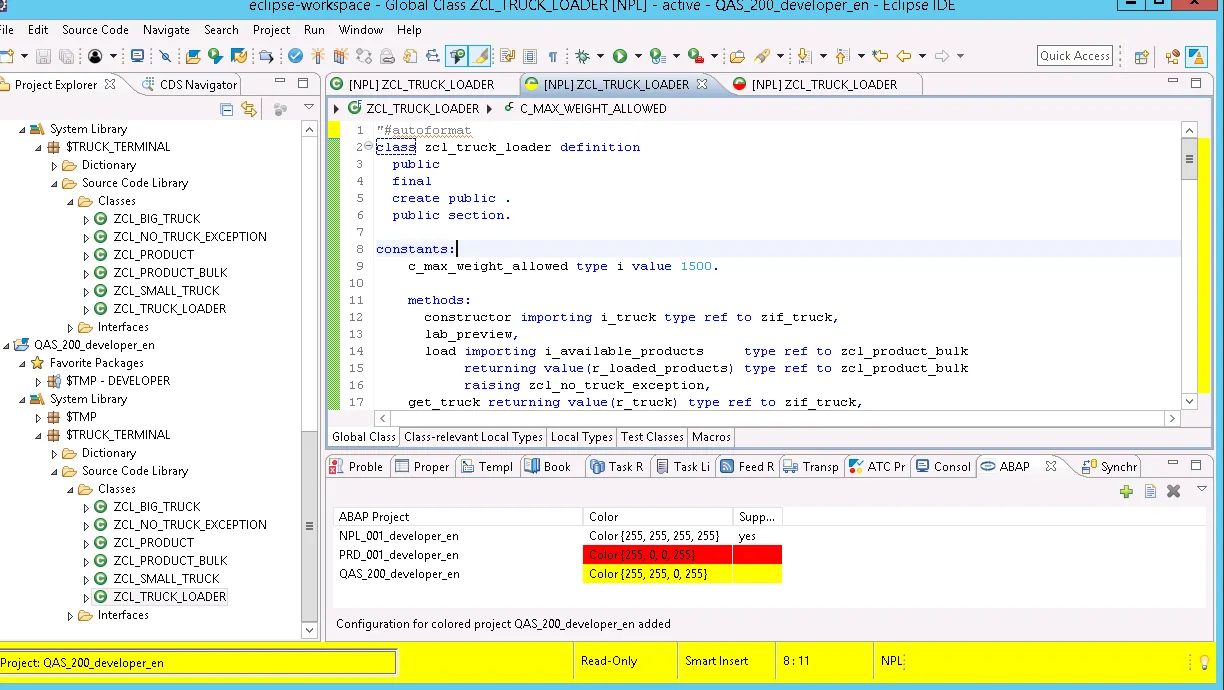Viewport: 1224px width, 690px height.
Task: Open the Back history dropdown arrow
Action: 922,57
